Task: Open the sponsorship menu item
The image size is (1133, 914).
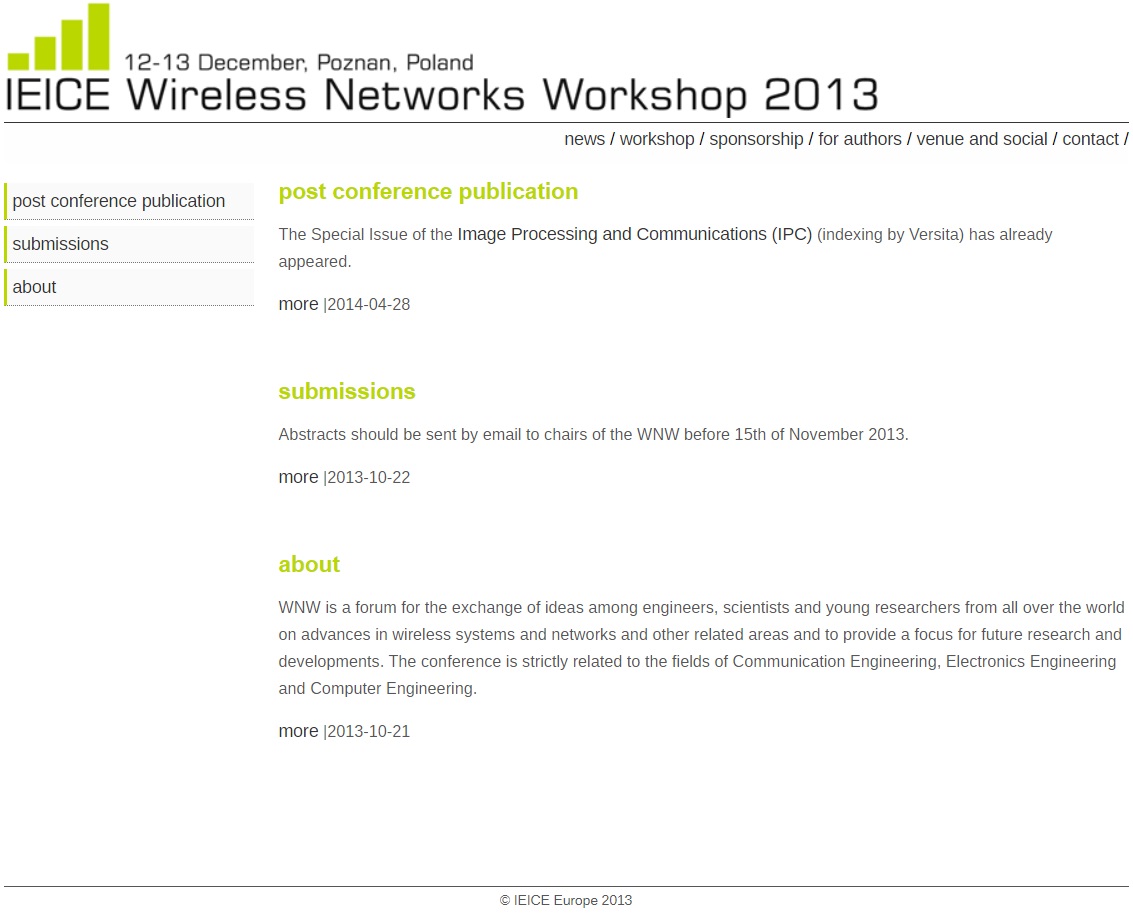Action: click(756, 139)
